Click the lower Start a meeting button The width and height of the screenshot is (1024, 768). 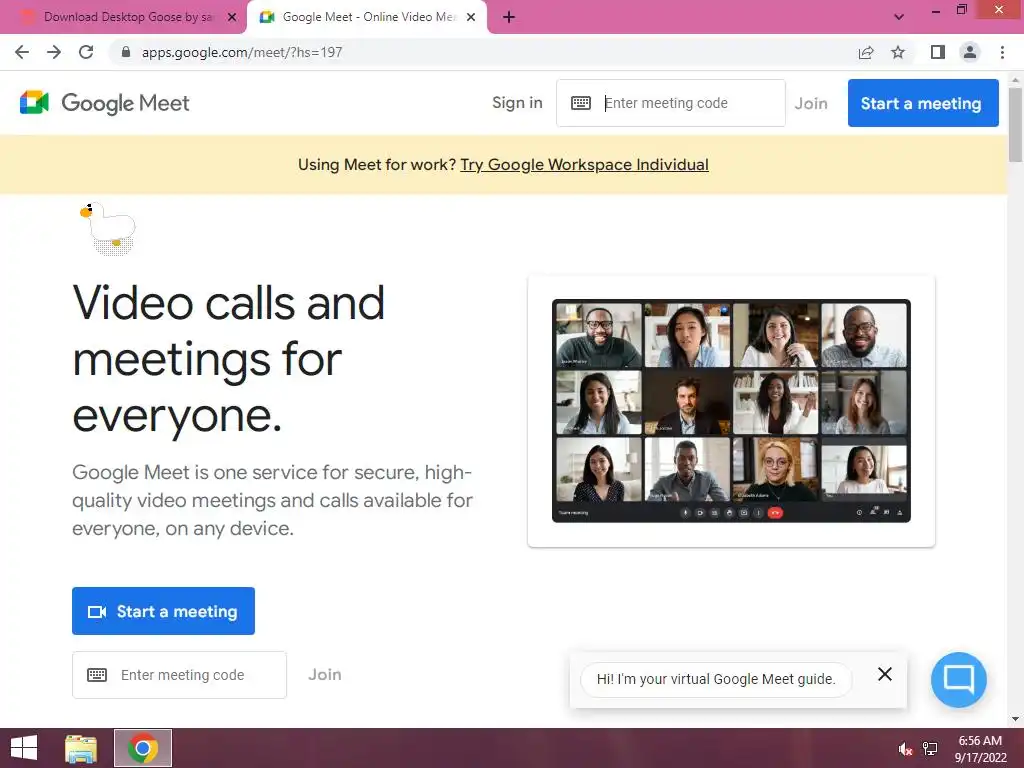click(x=163, y=611)
